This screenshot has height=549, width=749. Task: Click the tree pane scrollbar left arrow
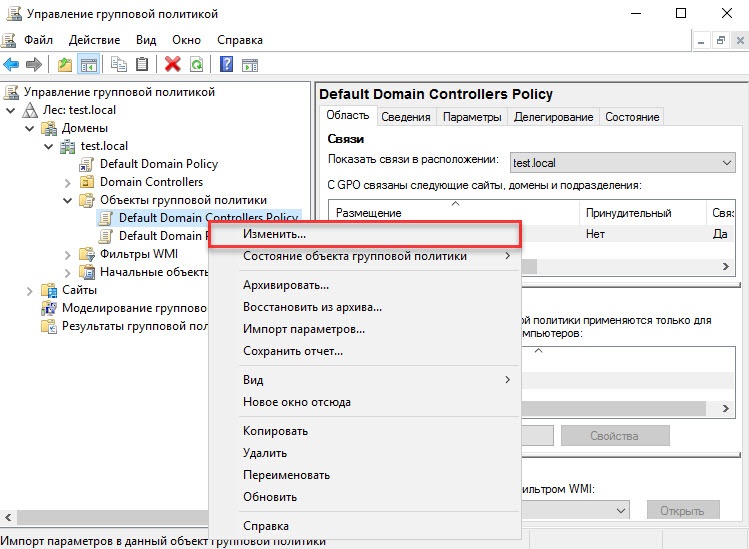(x=8, y=517)
